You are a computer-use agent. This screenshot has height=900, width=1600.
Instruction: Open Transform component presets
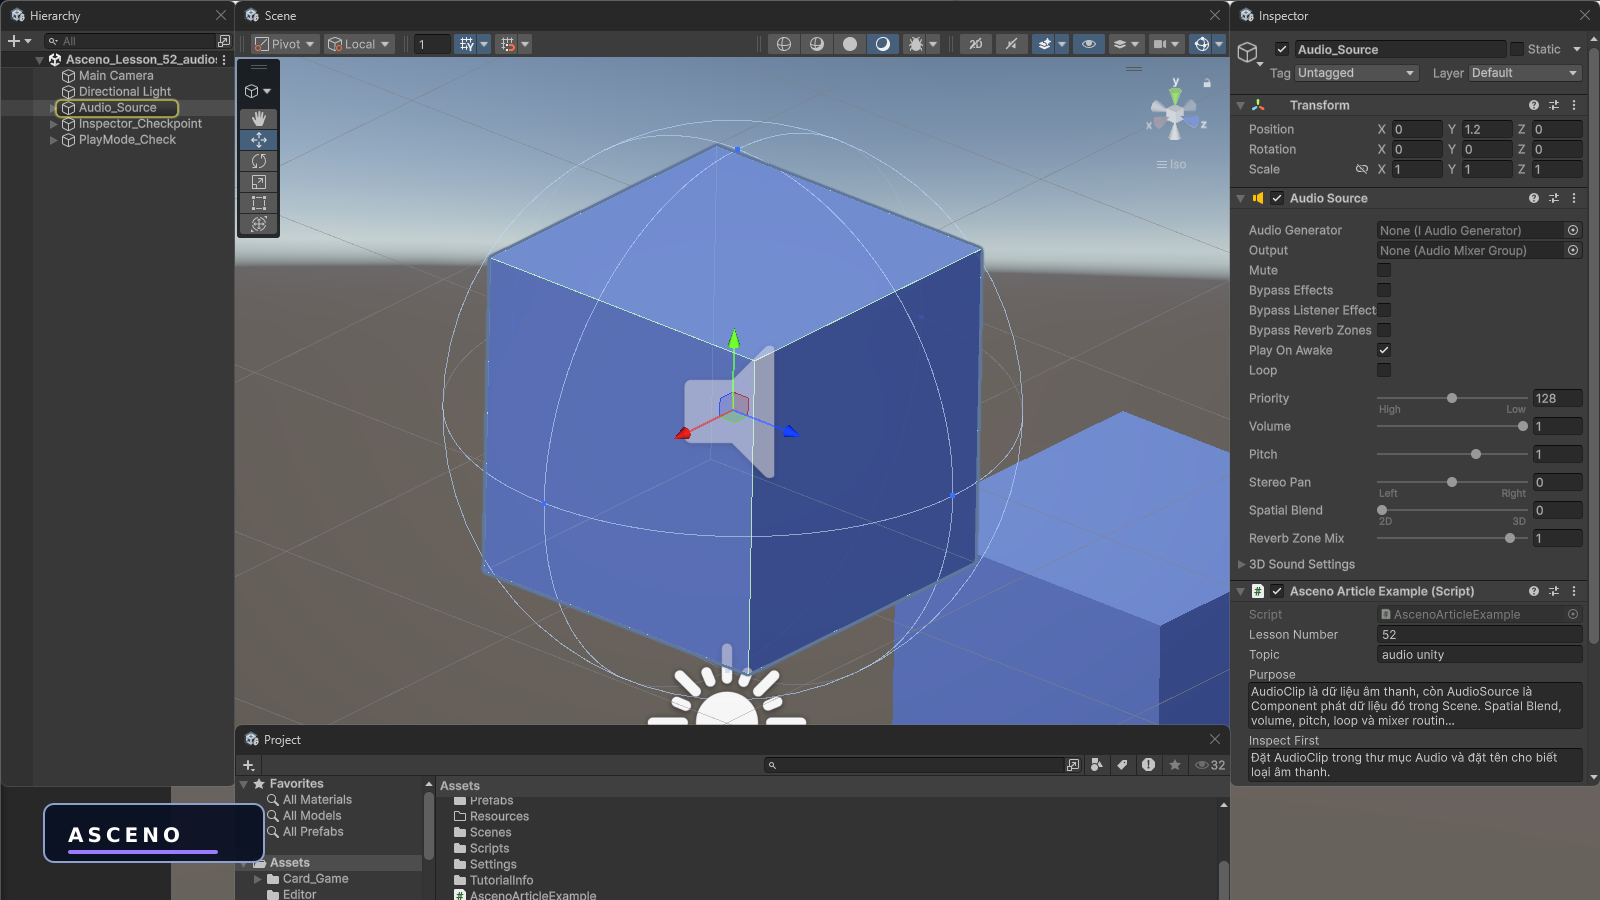(x=1554, y=105)
